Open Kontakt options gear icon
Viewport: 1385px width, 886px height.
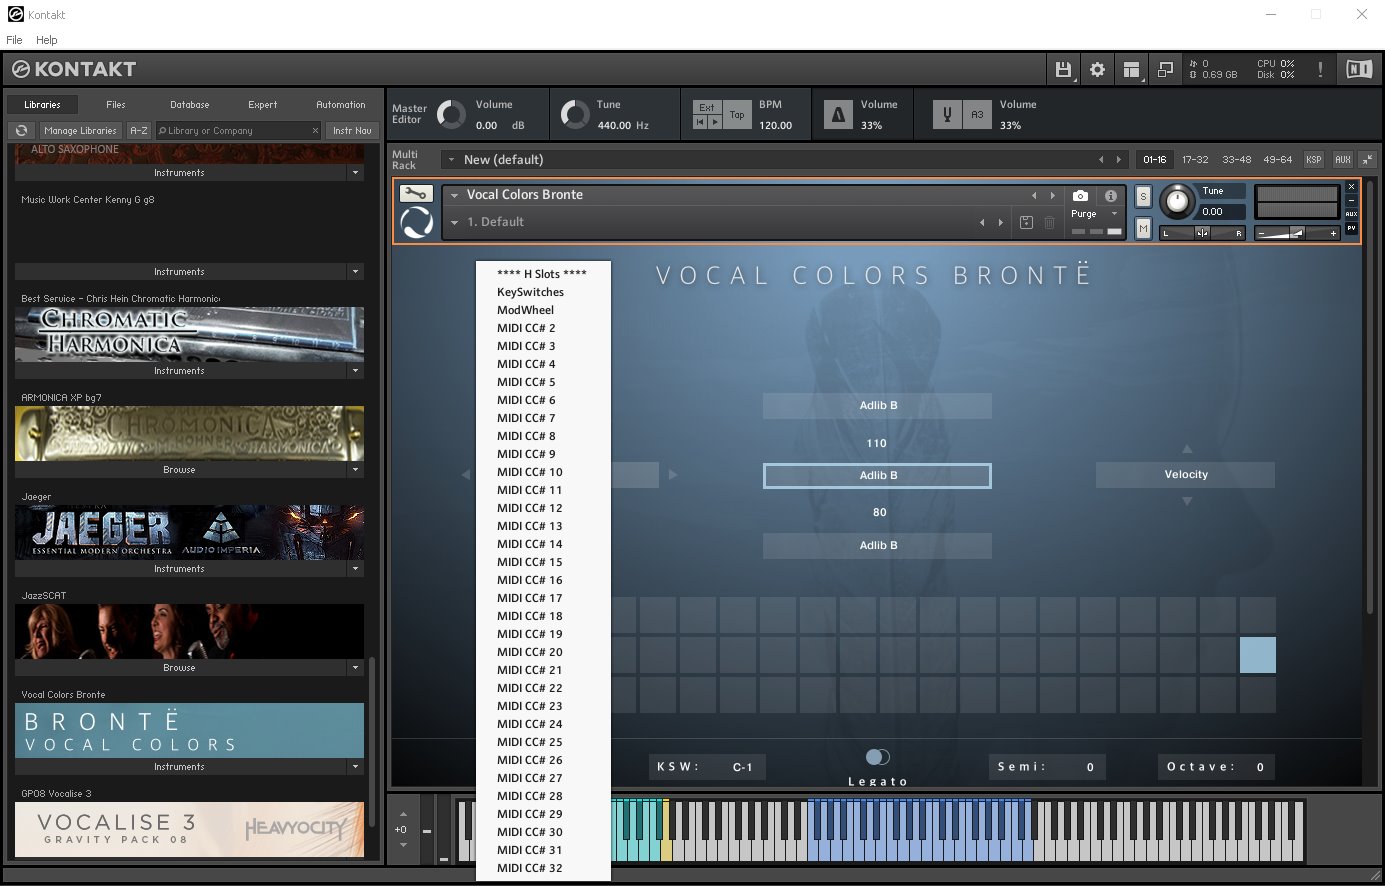pos(1097,69)
